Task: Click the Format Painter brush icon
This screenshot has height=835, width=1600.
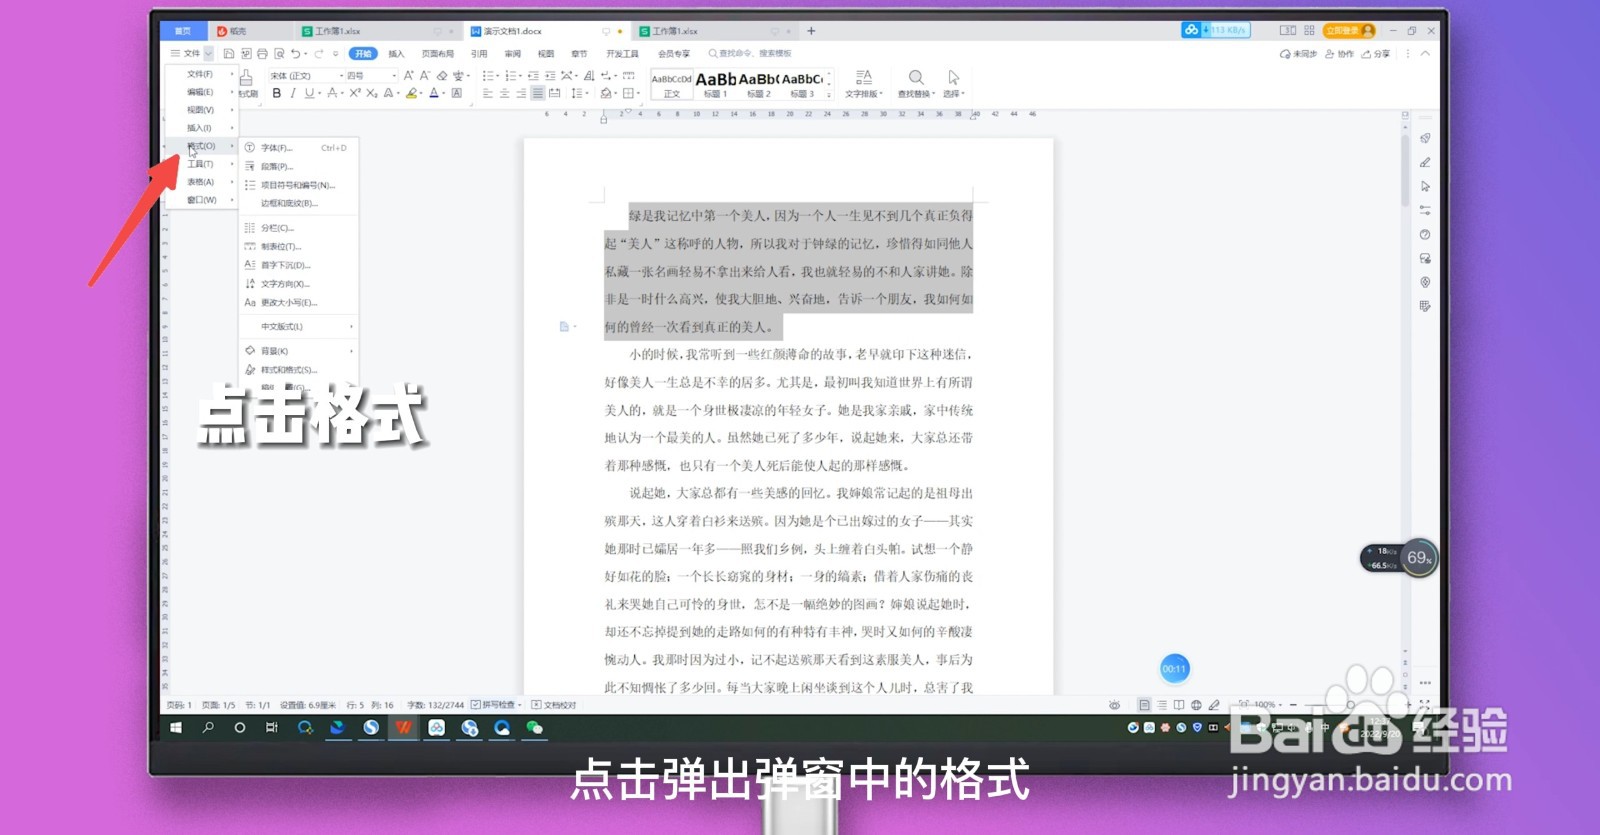Action: 246,77
